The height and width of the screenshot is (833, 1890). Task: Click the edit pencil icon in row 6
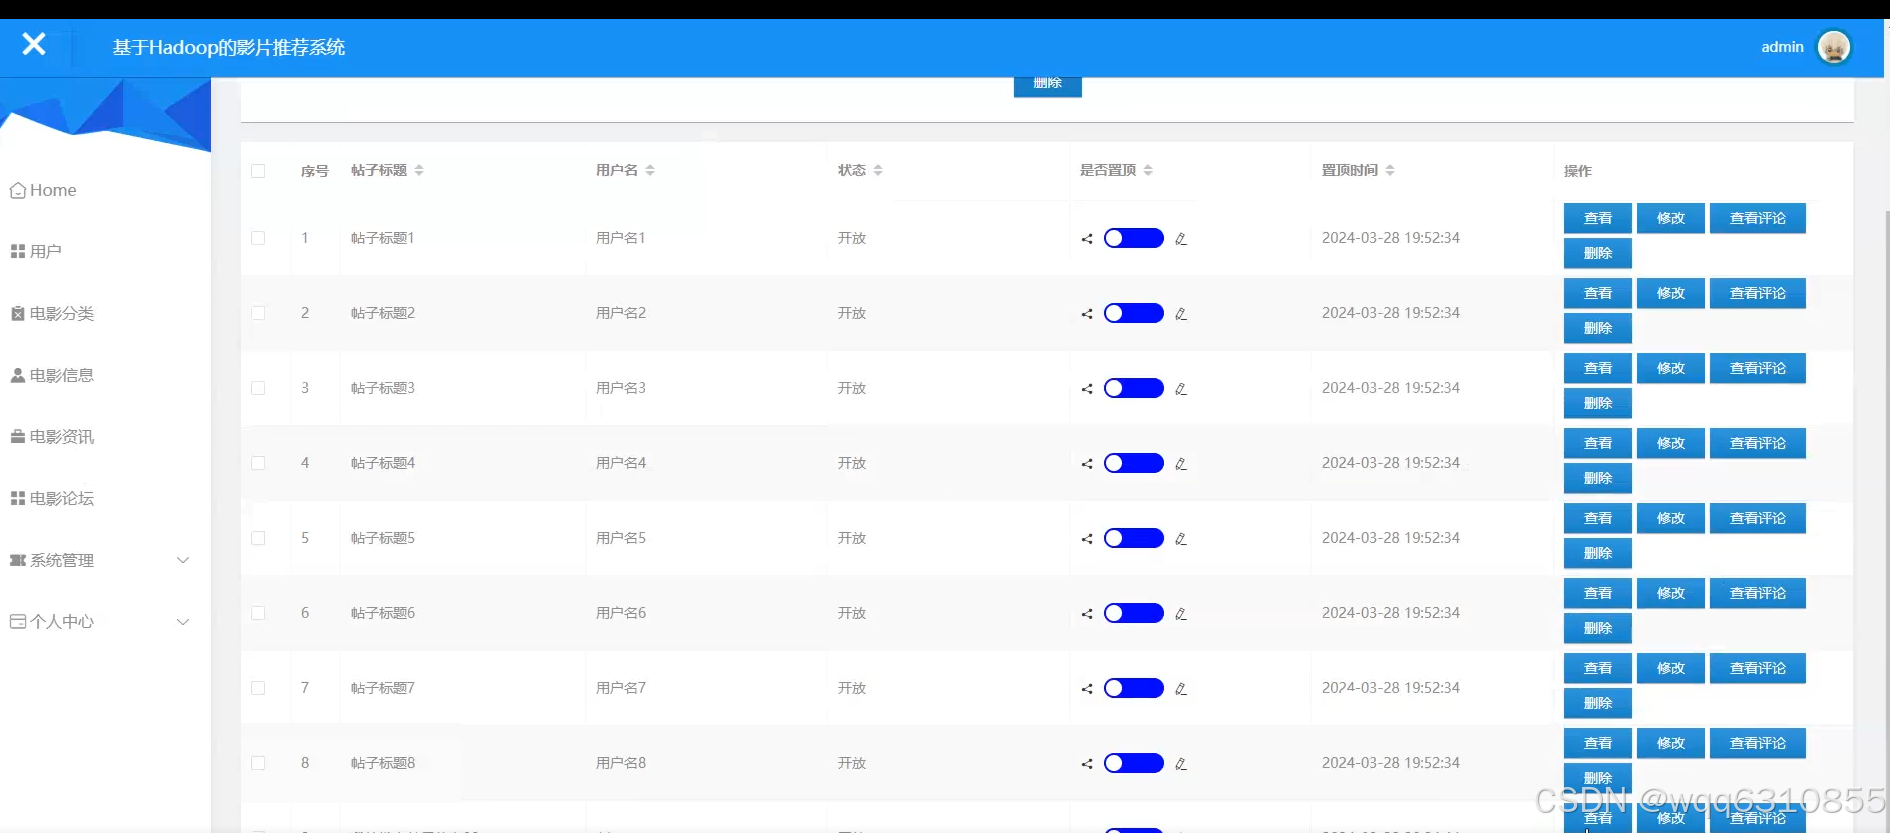(1181, 614)
